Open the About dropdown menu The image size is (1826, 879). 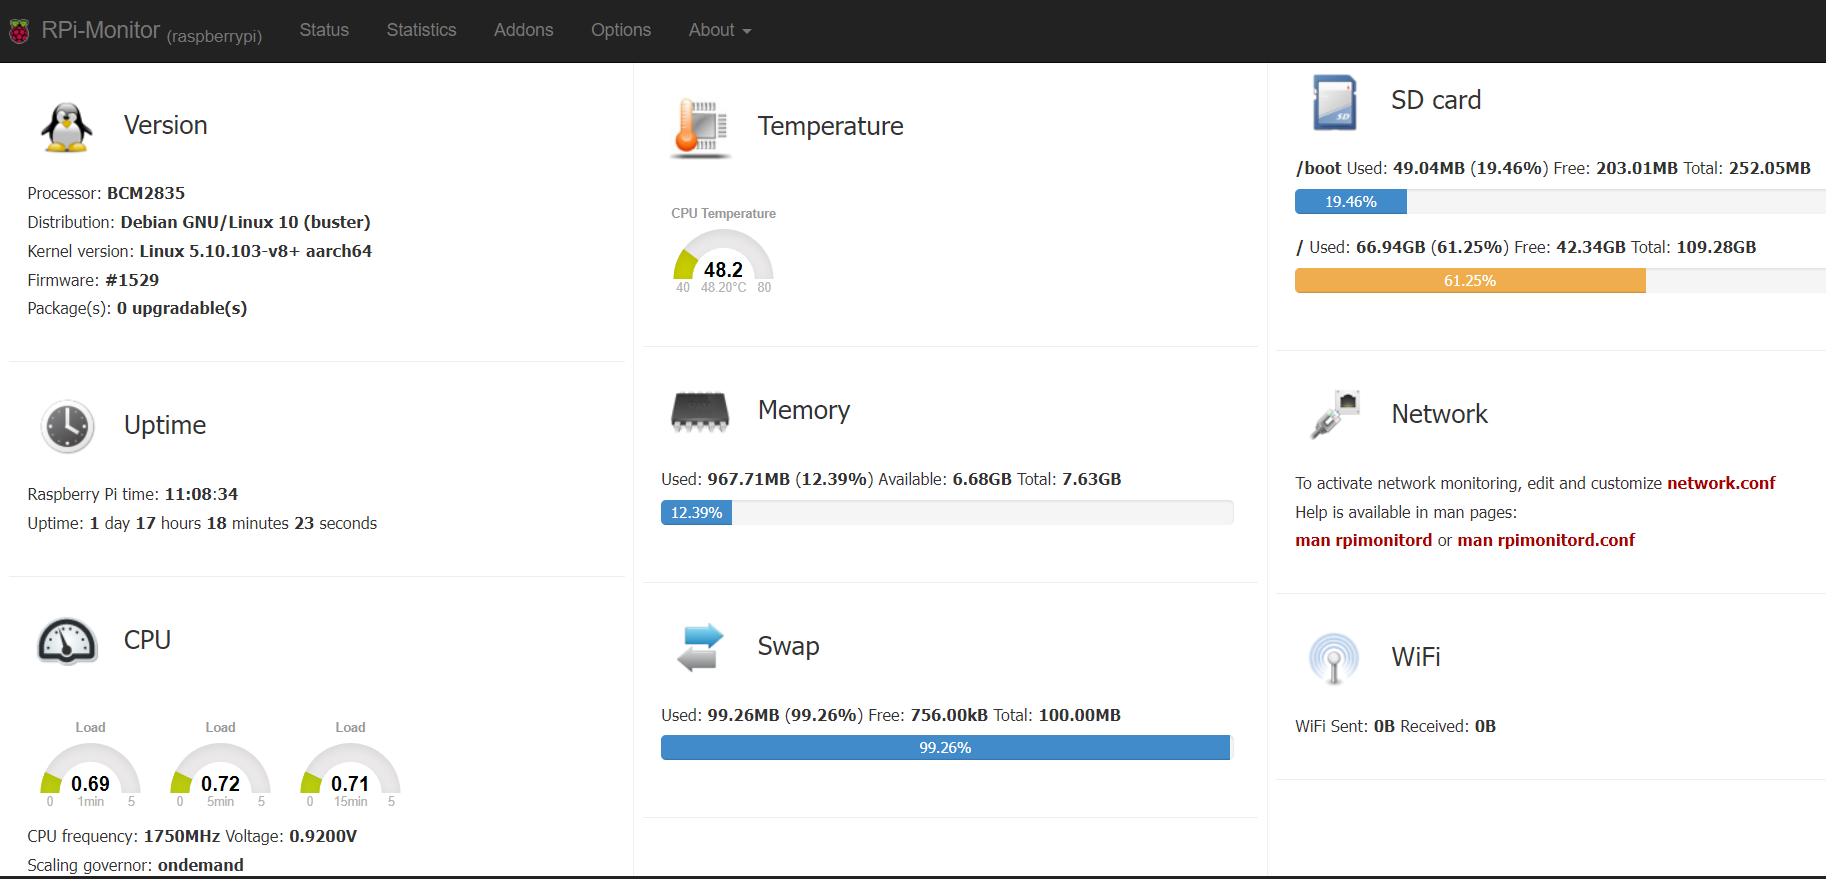(x=719, y=30)
